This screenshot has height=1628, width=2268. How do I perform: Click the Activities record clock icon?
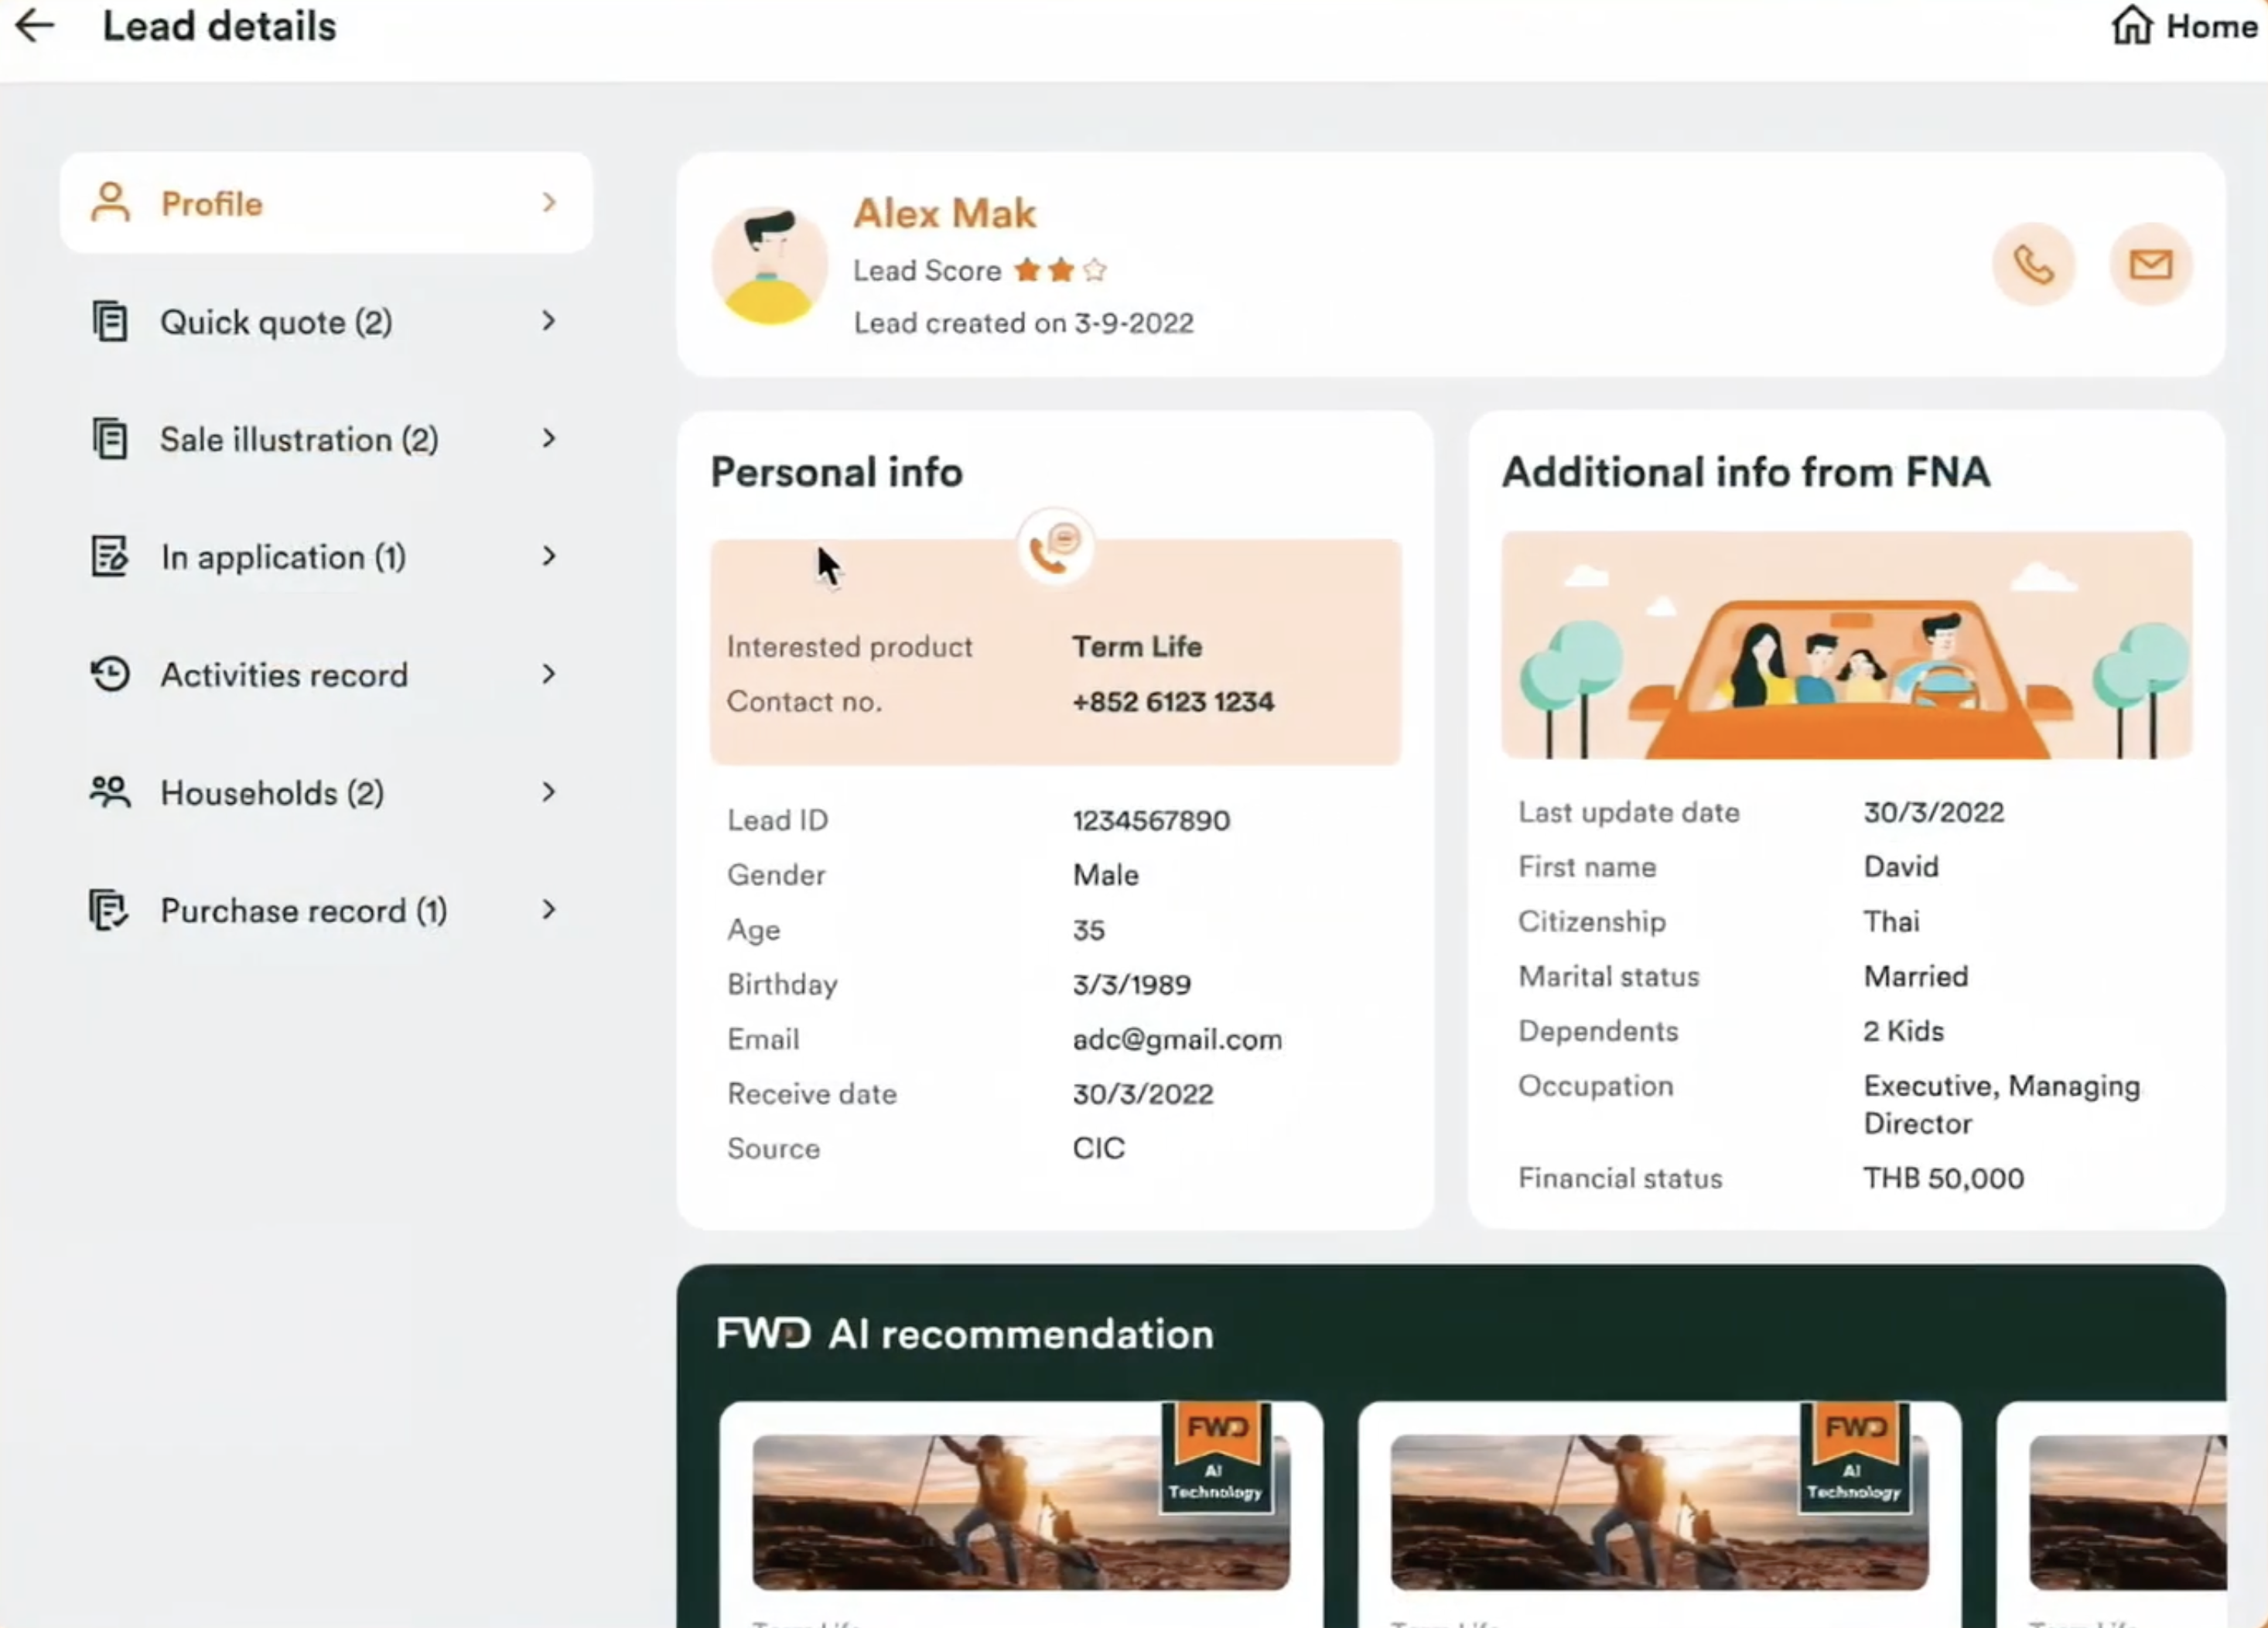point(110,674)
